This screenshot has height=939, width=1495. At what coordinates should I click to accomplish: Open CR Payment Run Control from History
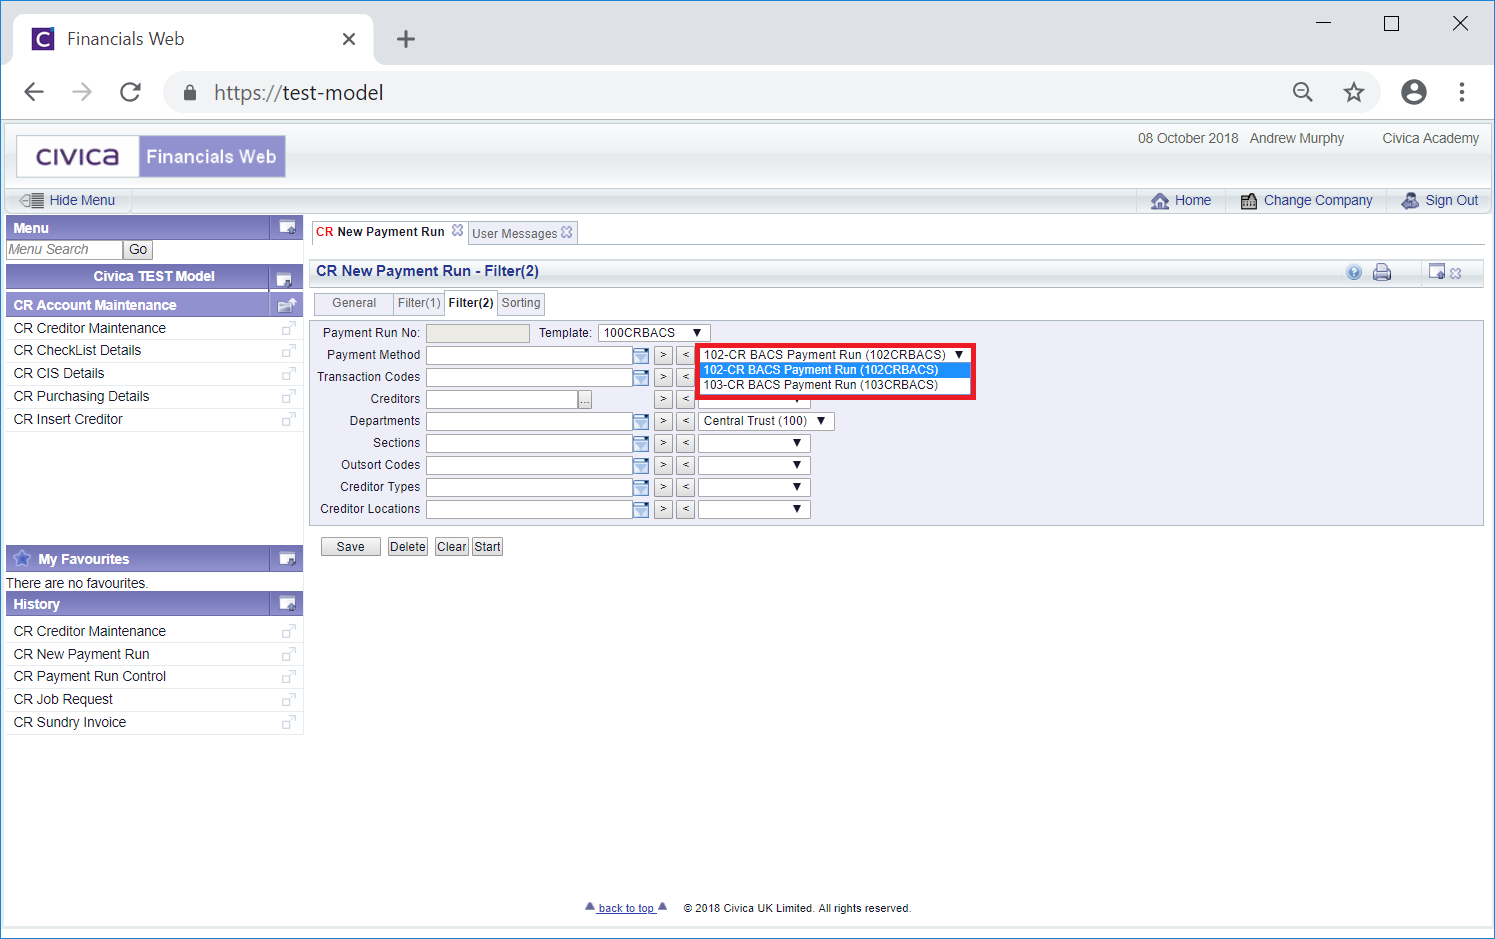(x=90, y=676)
